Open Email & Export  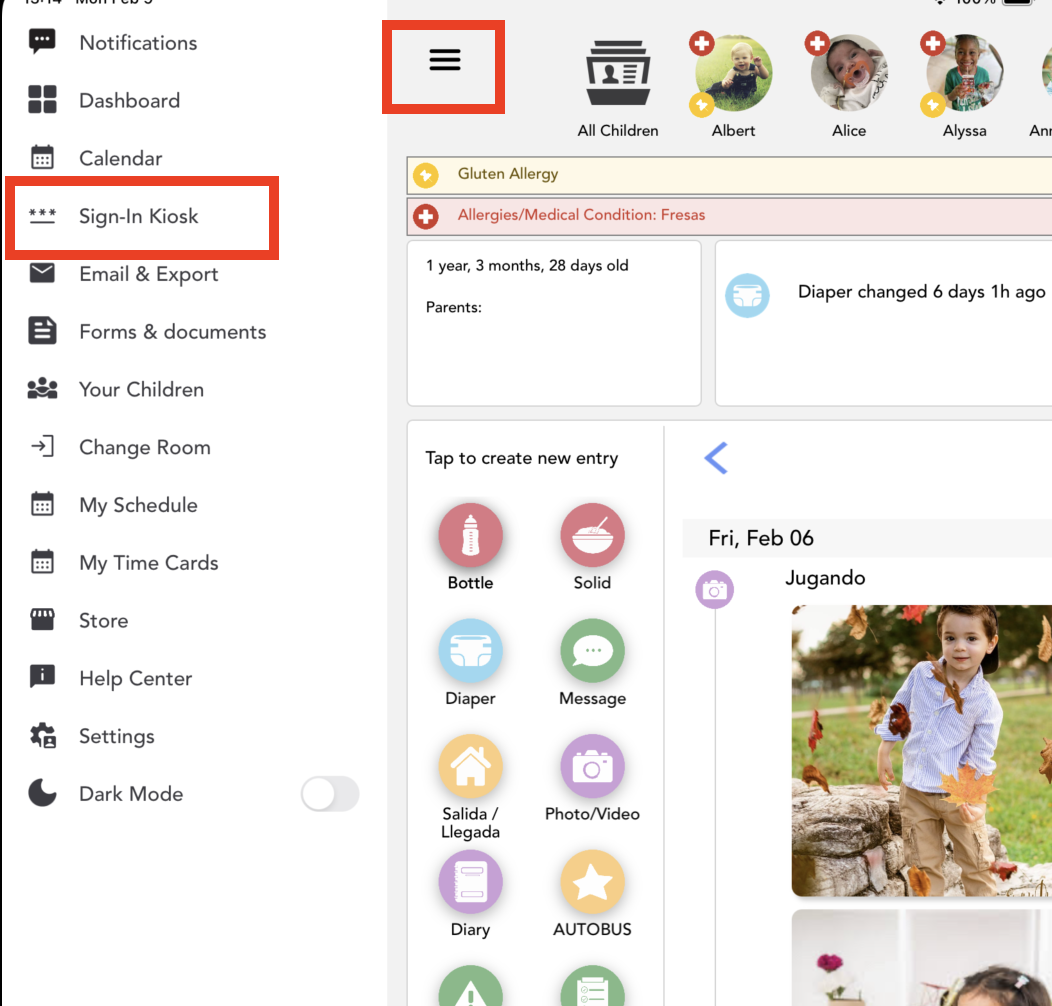pos(149,274)
